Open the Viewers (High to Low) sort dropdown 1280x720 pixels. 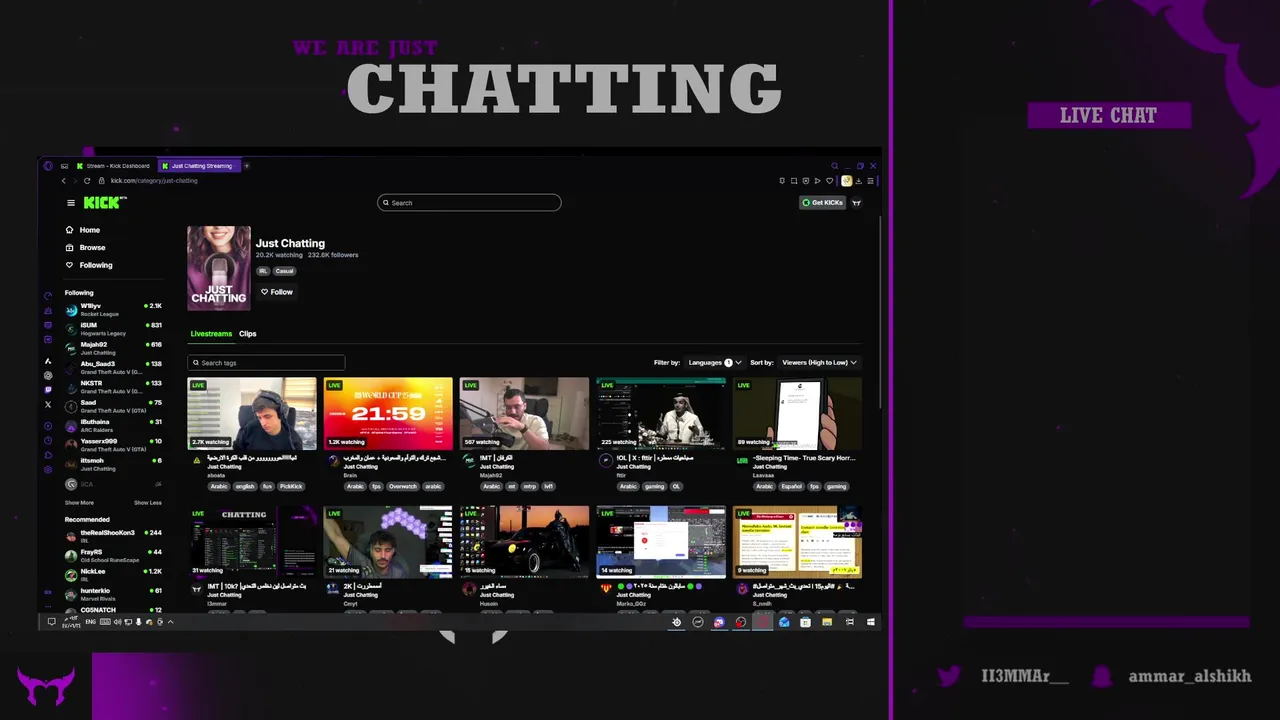point(819,363)
